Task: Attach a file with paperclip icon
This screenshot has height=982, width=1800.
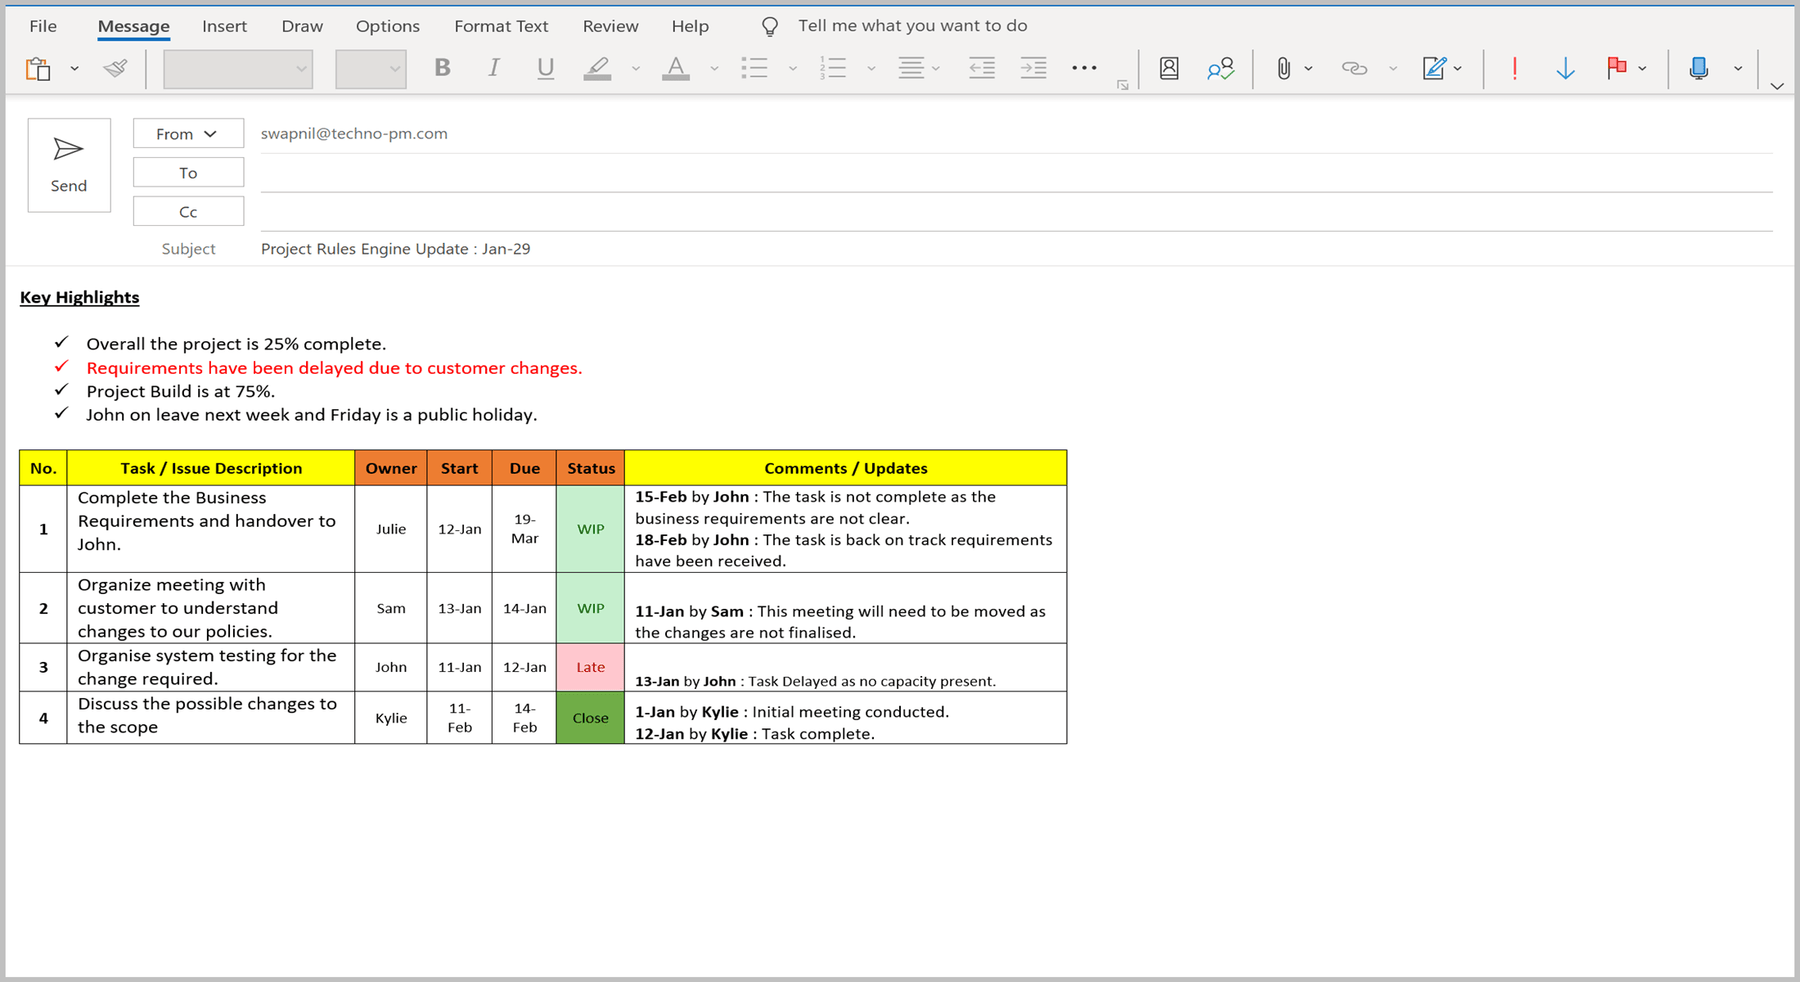Action: 1283,68
